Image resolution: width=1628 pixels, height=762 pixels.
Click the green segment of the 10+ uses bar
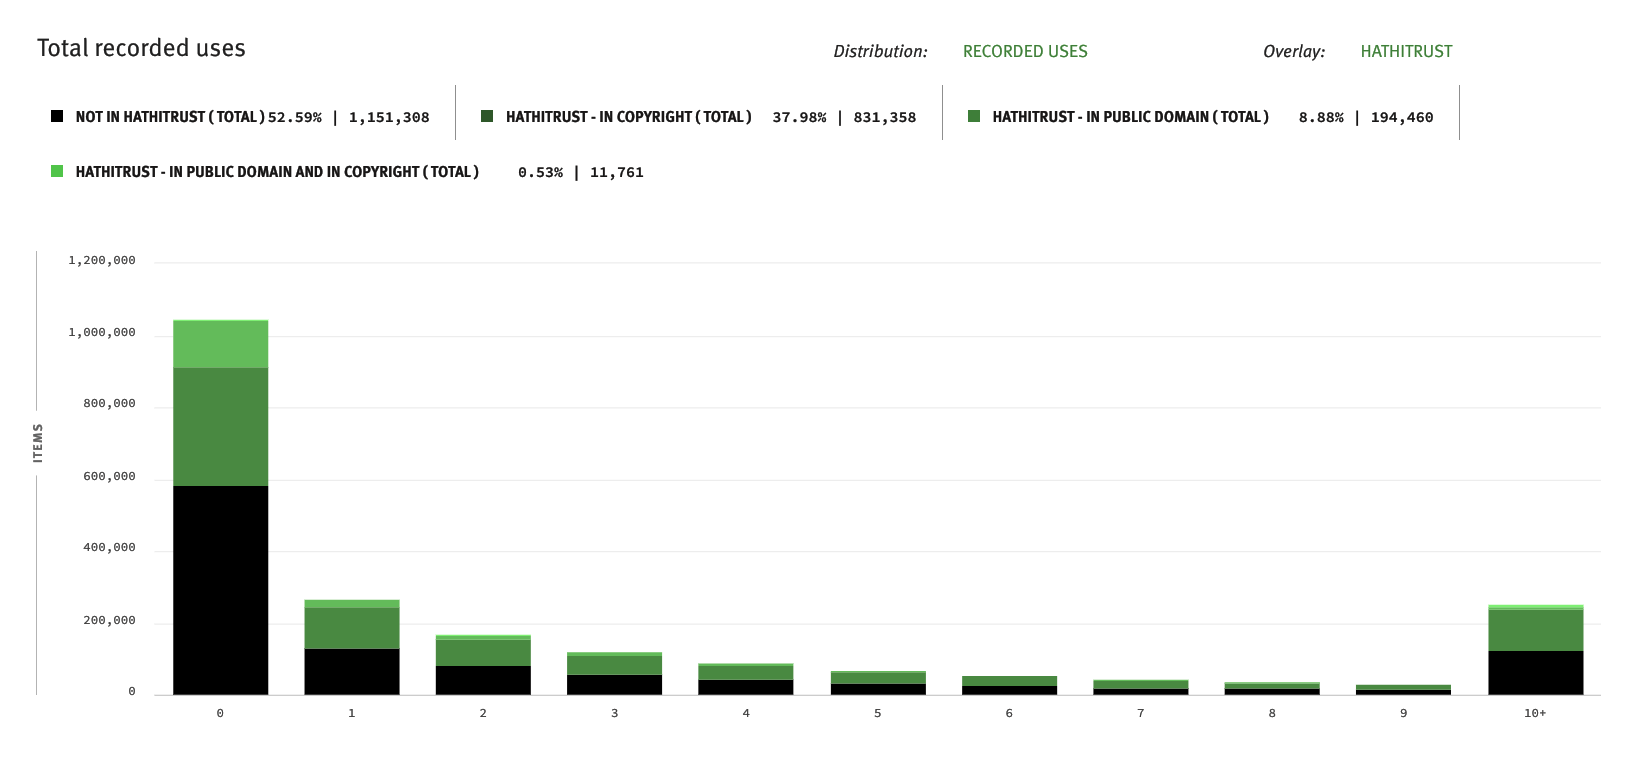click(x=1535, y=630)
